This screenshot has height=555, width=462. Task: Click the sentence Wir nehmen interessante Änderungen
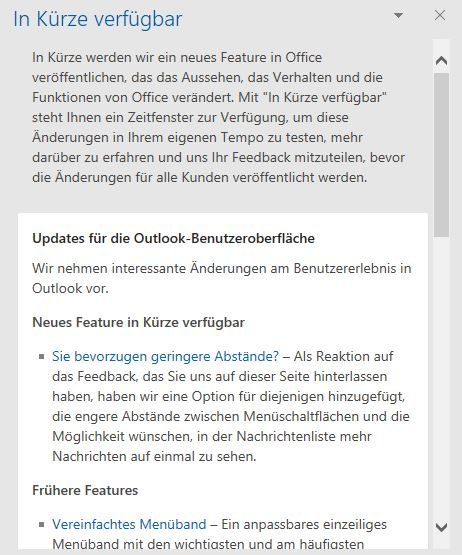coord(222,278)
